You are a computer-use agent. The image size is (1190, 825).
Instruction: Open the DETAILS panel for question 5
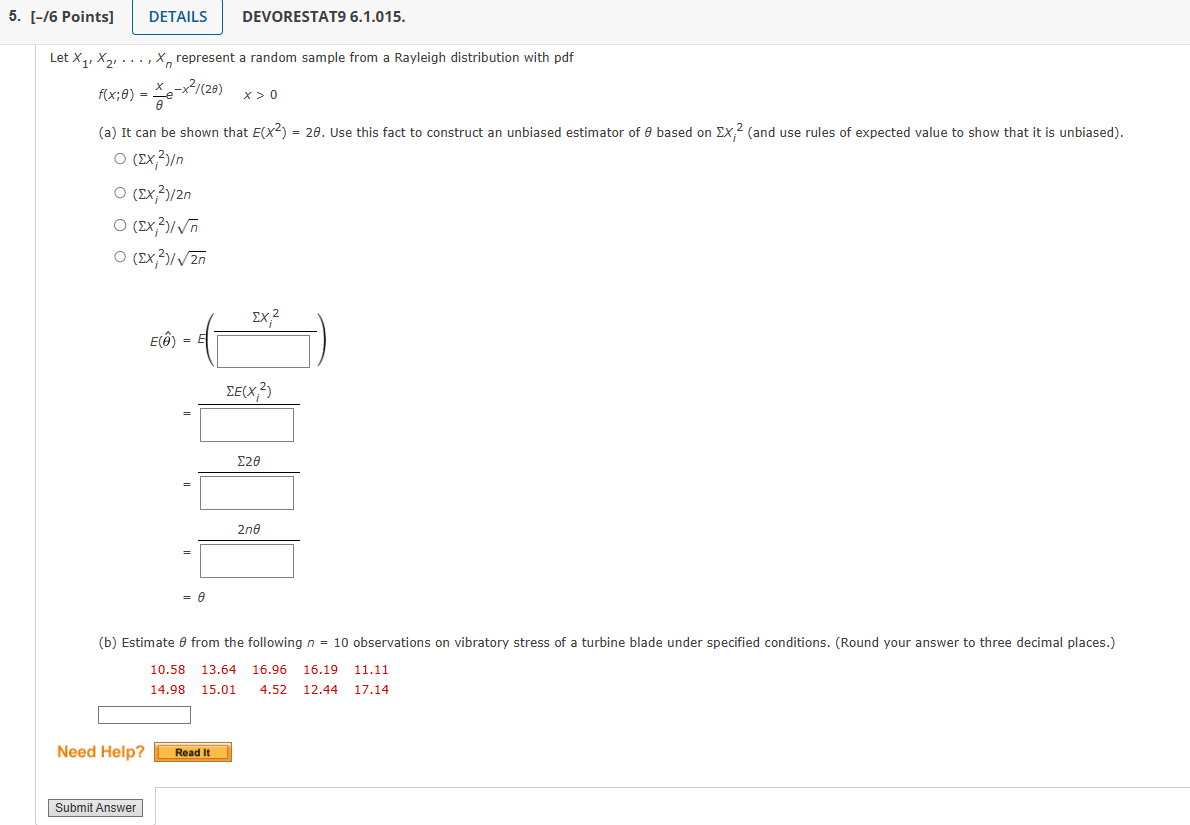point(177,17)
